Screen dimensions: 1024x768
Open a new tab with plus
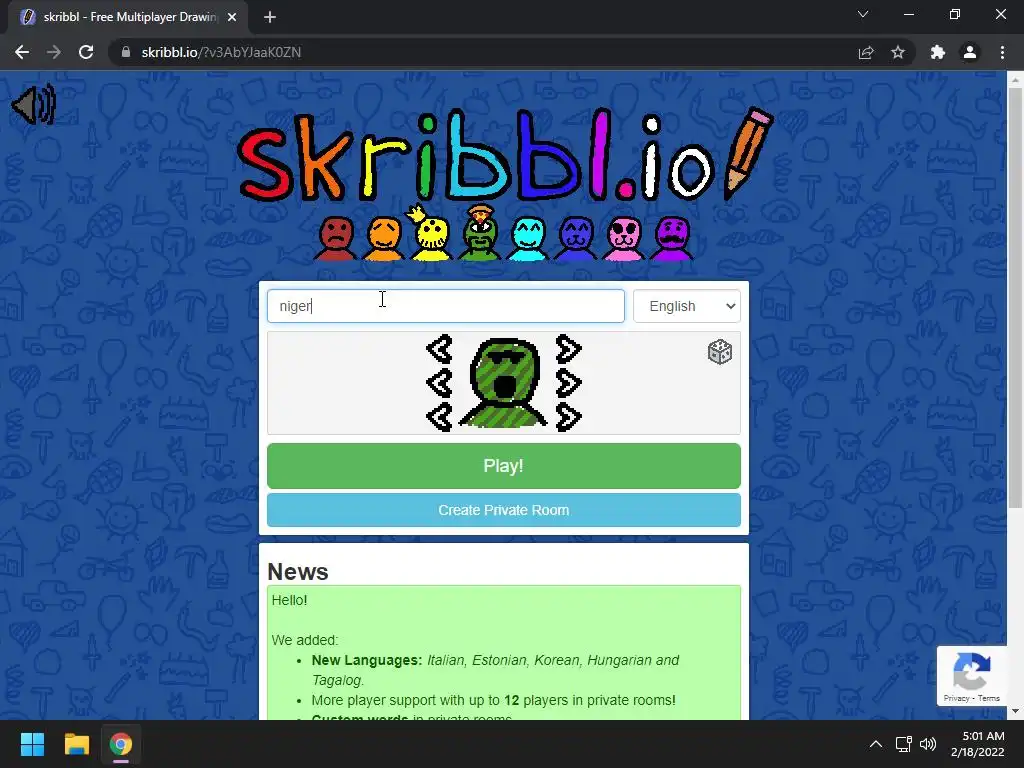[270, 17]
